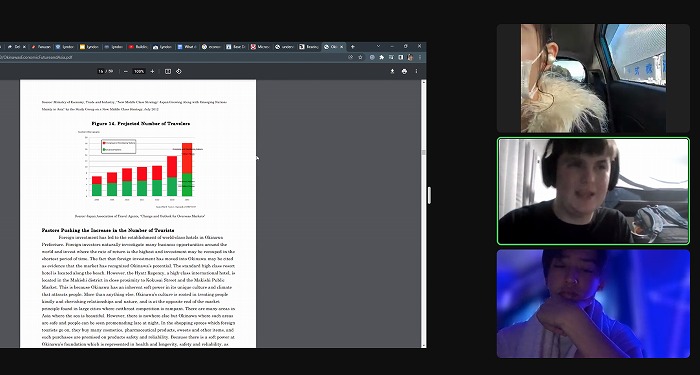Select the blue-lit participant video tile

pos(593,304)
